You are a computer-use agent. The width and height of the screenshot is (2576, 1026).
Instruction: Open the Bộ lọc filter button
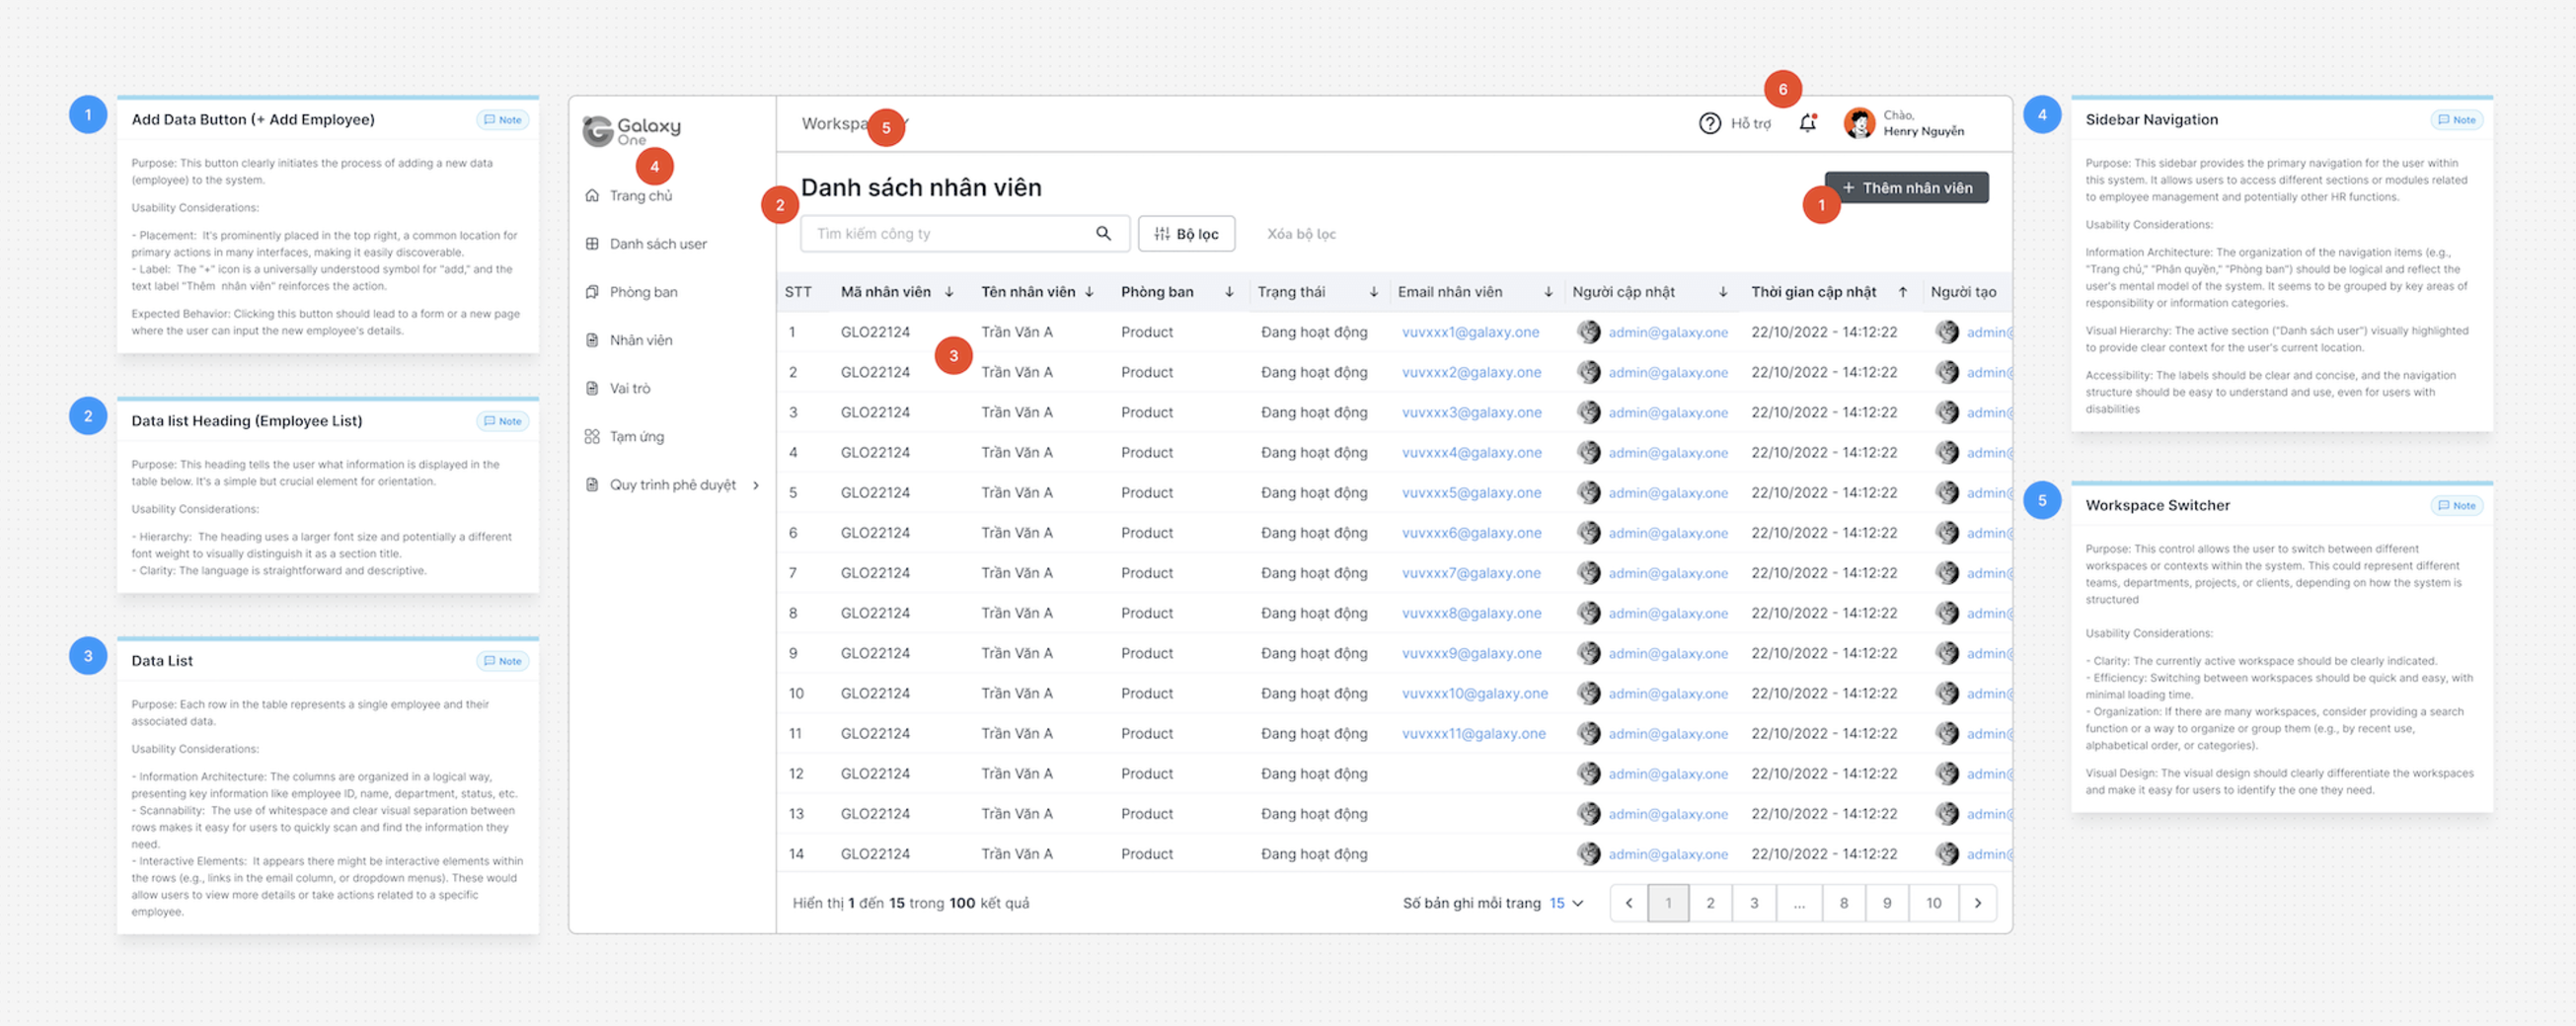(x=1186, y=234)
